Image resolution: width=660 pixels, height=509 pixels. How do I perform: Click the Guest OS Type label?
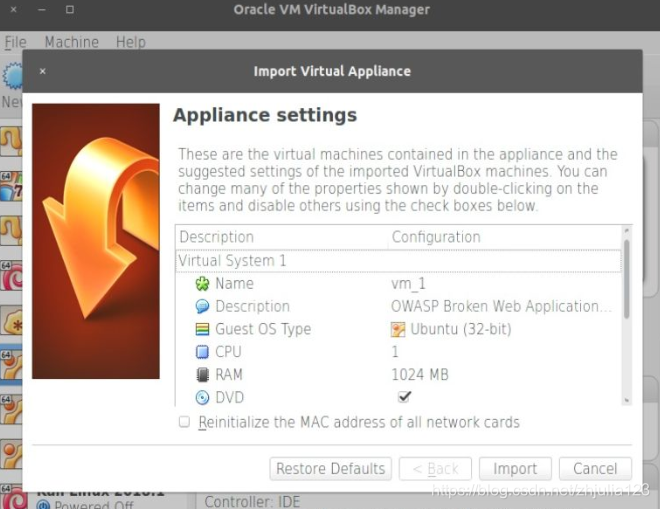[263, 329]
